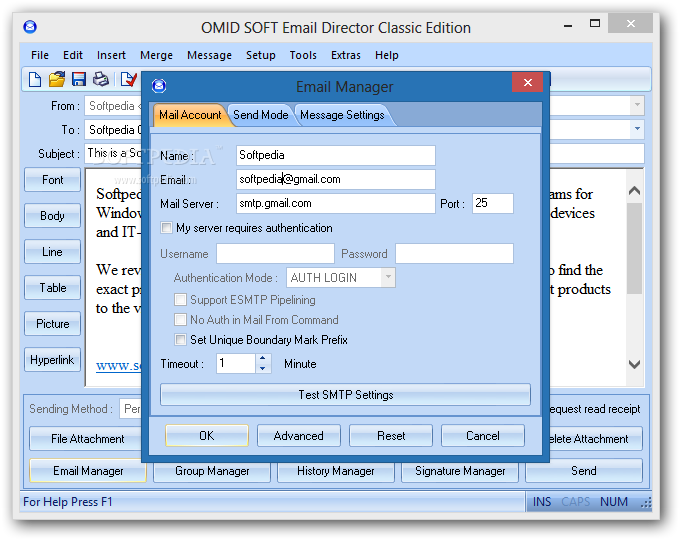The image size is (680, 540).
Task: Open the History Manager
Action: coord(336,471)
